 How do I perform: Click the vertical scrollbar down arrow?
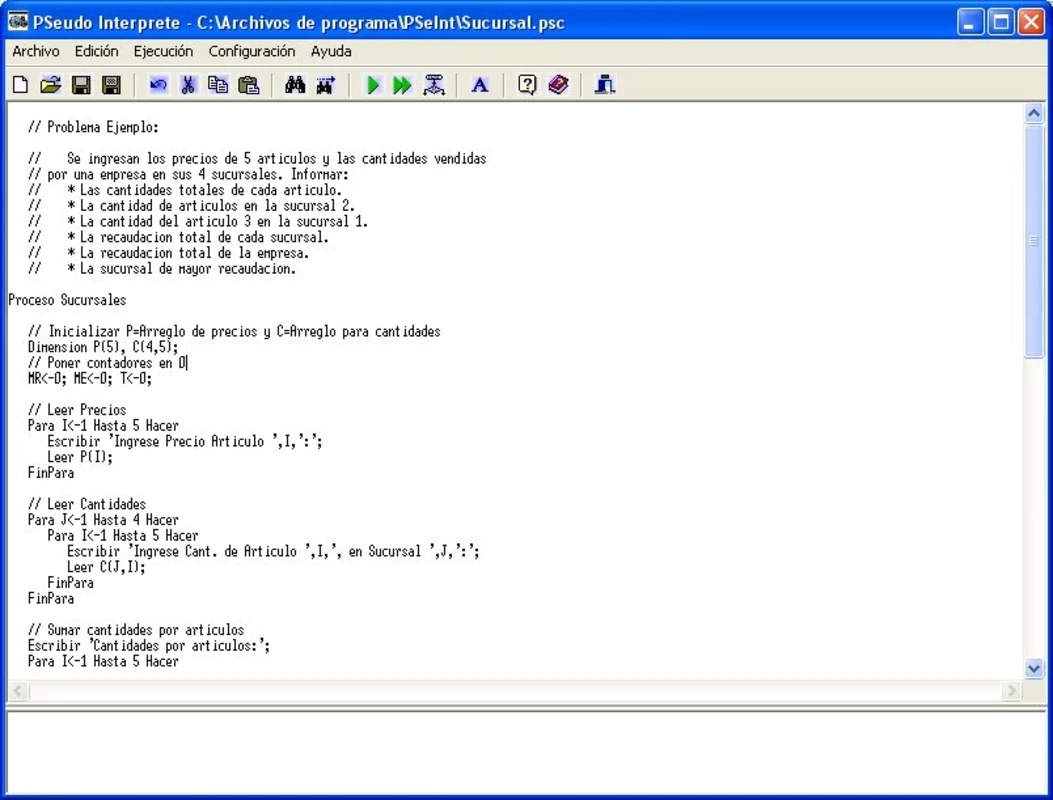coord(1035,668)
